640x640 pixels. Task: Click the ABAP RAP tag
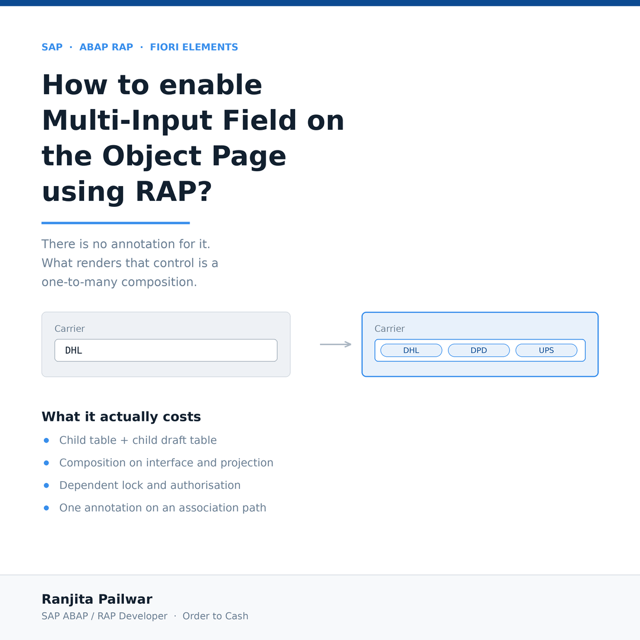click(x=106, y=47)
